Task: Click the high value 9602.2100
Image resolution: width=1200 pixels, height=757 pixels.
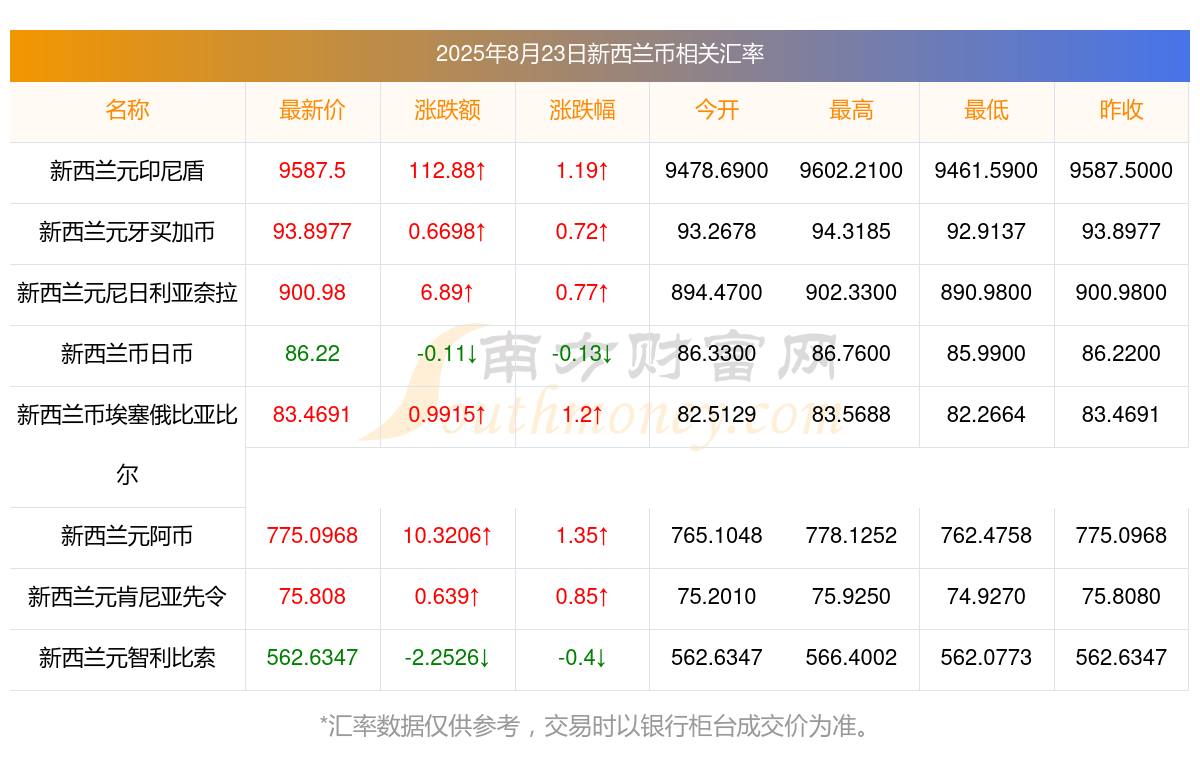Action: tap(851, 171)
